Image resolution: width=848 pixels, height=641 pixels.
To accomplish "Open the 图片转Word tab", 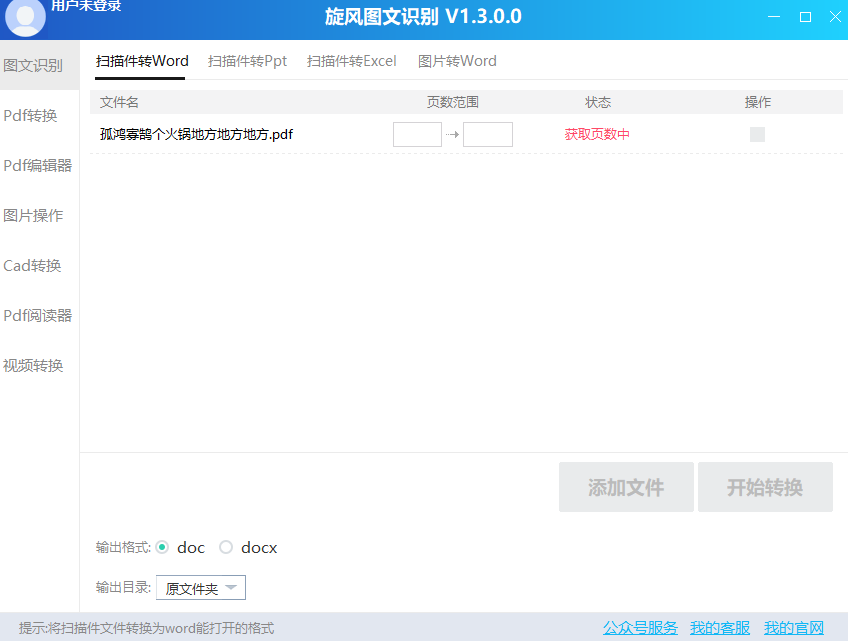I will tap(457, 61).
